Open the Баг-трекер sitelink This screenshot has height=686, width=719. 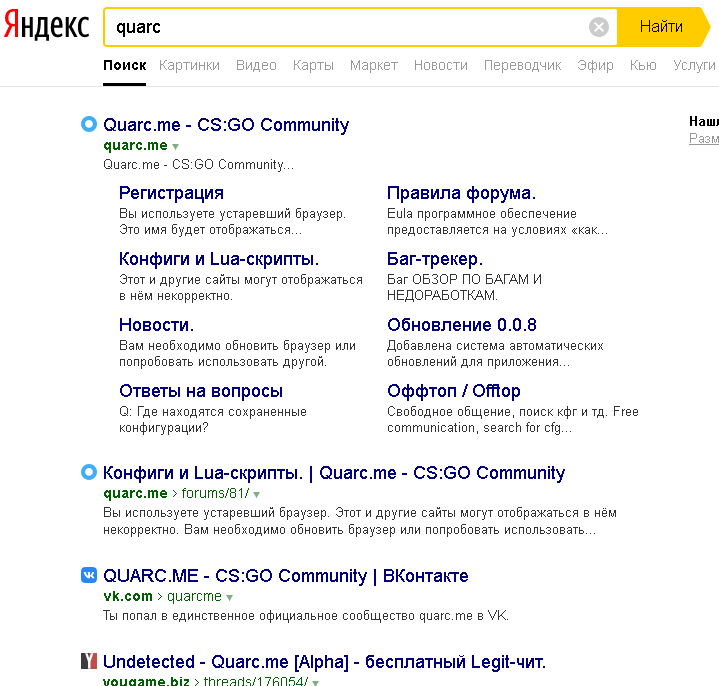[435, 259]
